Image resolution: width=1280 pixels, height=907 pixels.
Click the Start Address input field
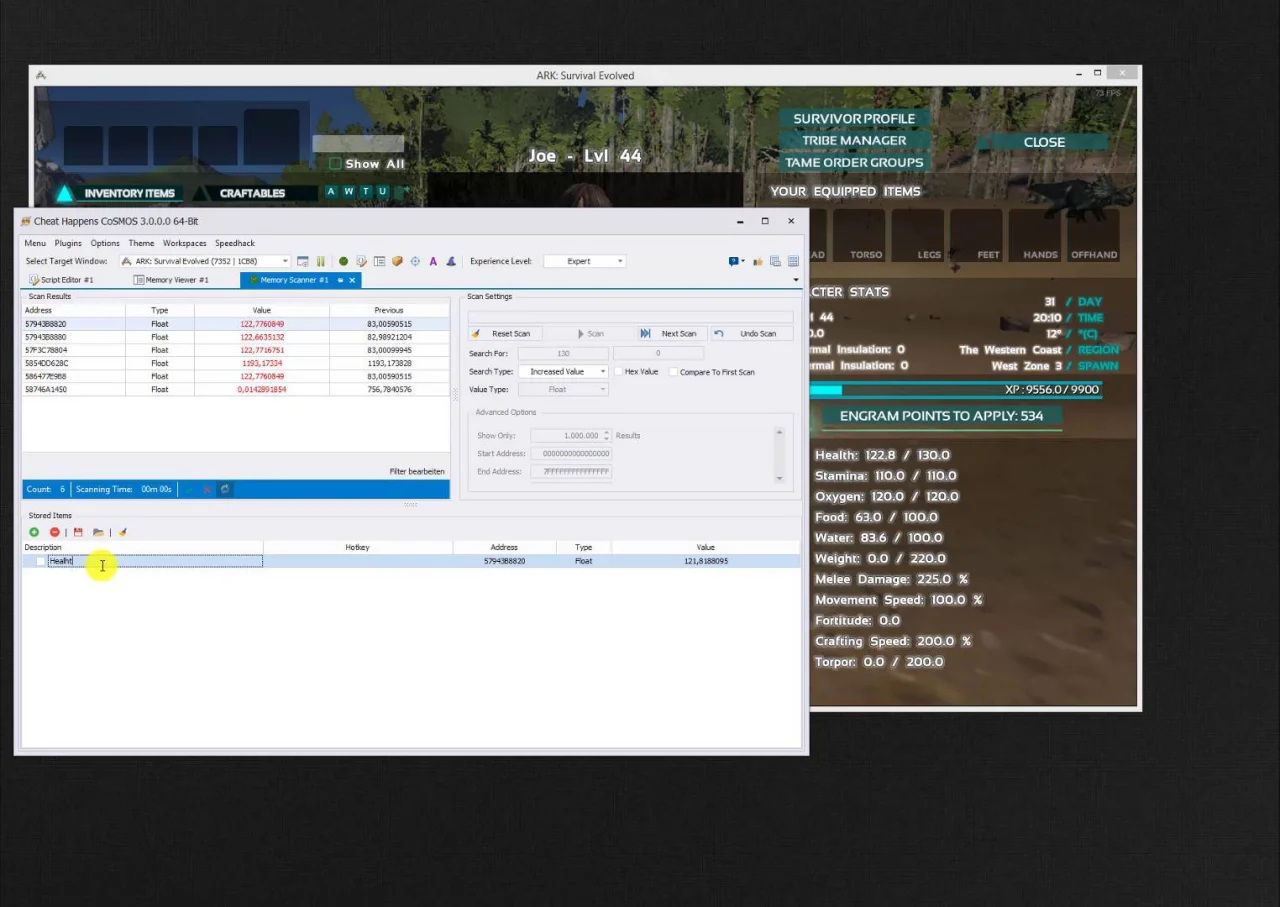571,453
